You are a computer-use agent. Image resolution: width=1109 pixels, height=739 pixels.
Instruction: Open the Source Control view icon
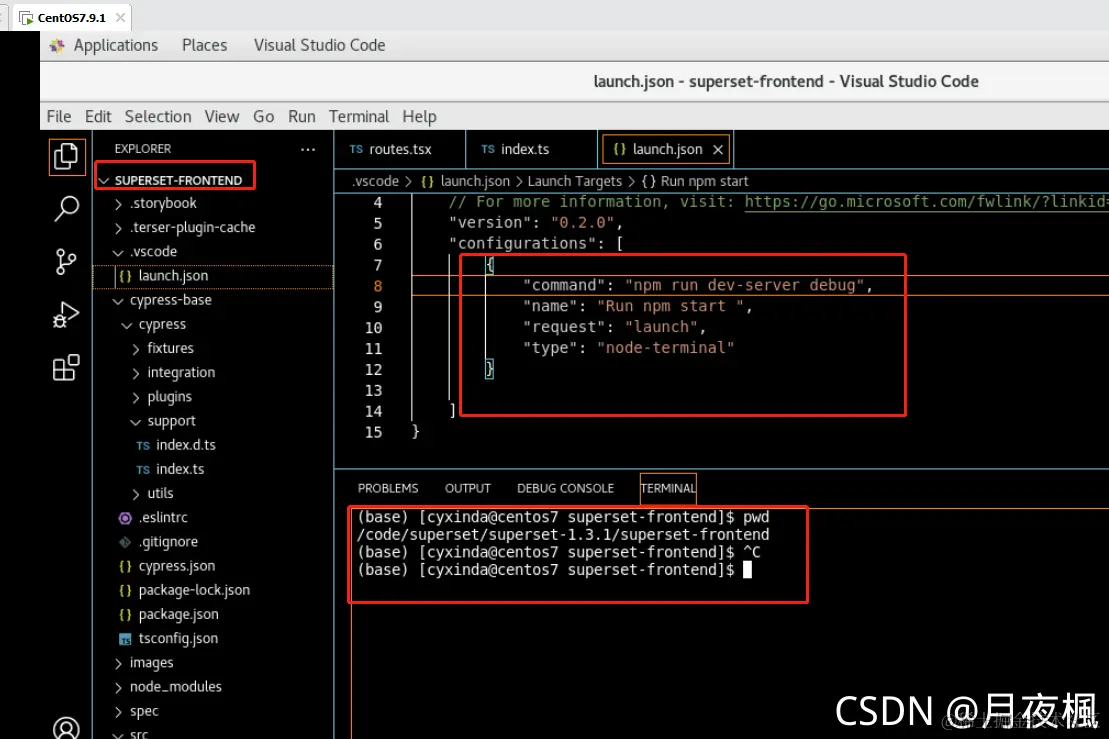point(66,262)
